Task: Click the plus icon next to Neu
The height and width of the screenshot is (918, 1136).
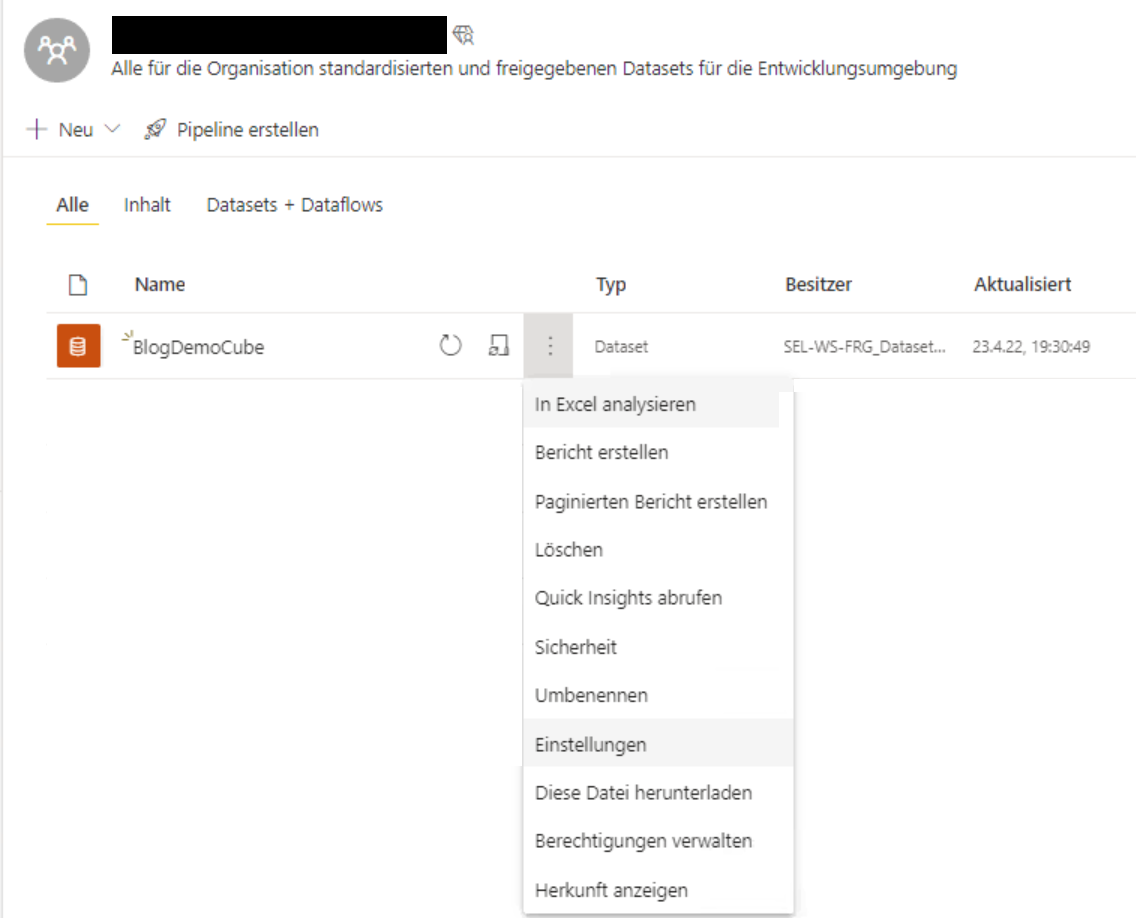Action: pyautogui.click(x=36, y=130)
